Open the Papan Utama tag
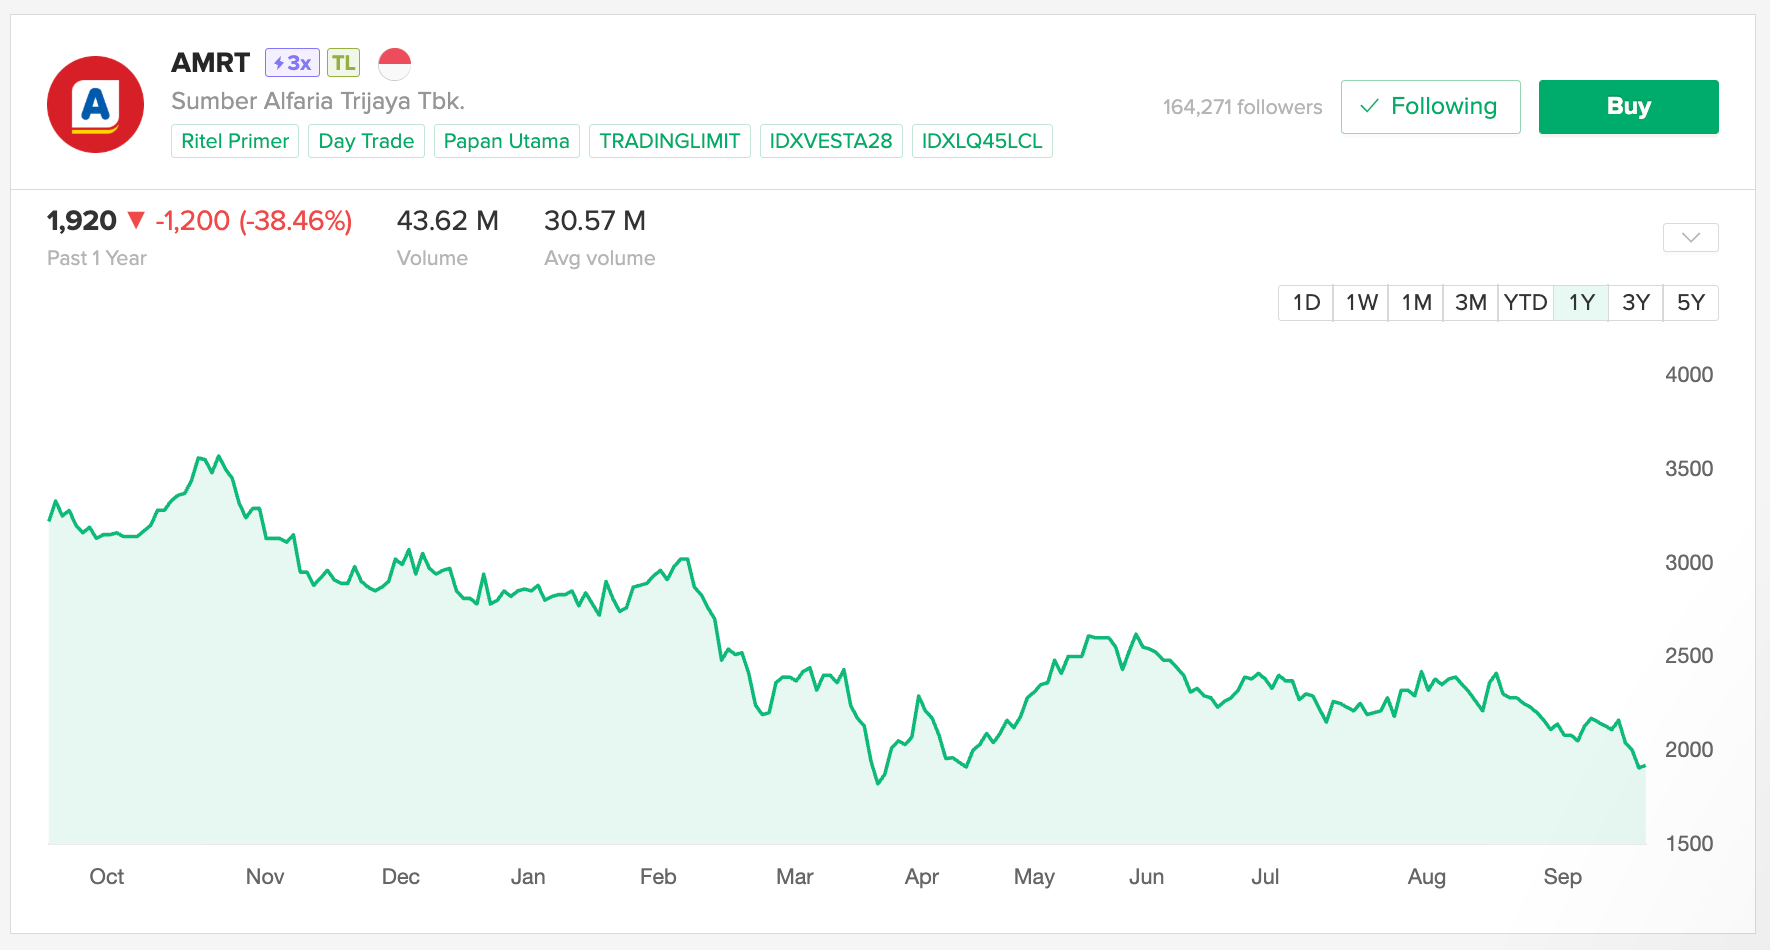This screenshot has height=950, width=1770. pyautogui.click(x=506, y=141)
